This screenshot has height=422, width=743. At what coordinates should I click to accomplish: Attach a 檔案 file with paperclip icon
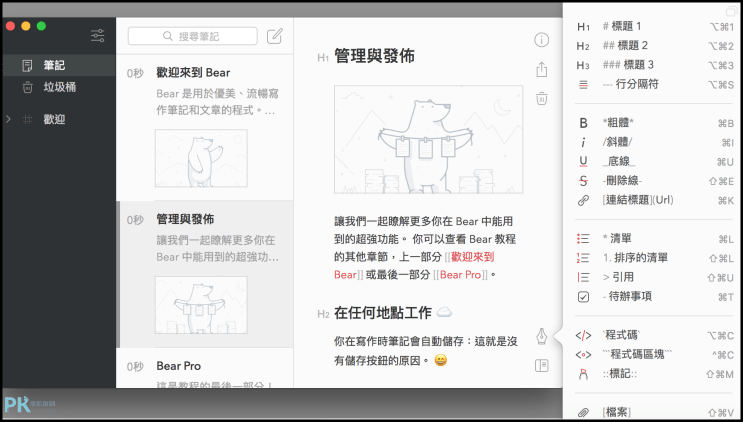583,413
